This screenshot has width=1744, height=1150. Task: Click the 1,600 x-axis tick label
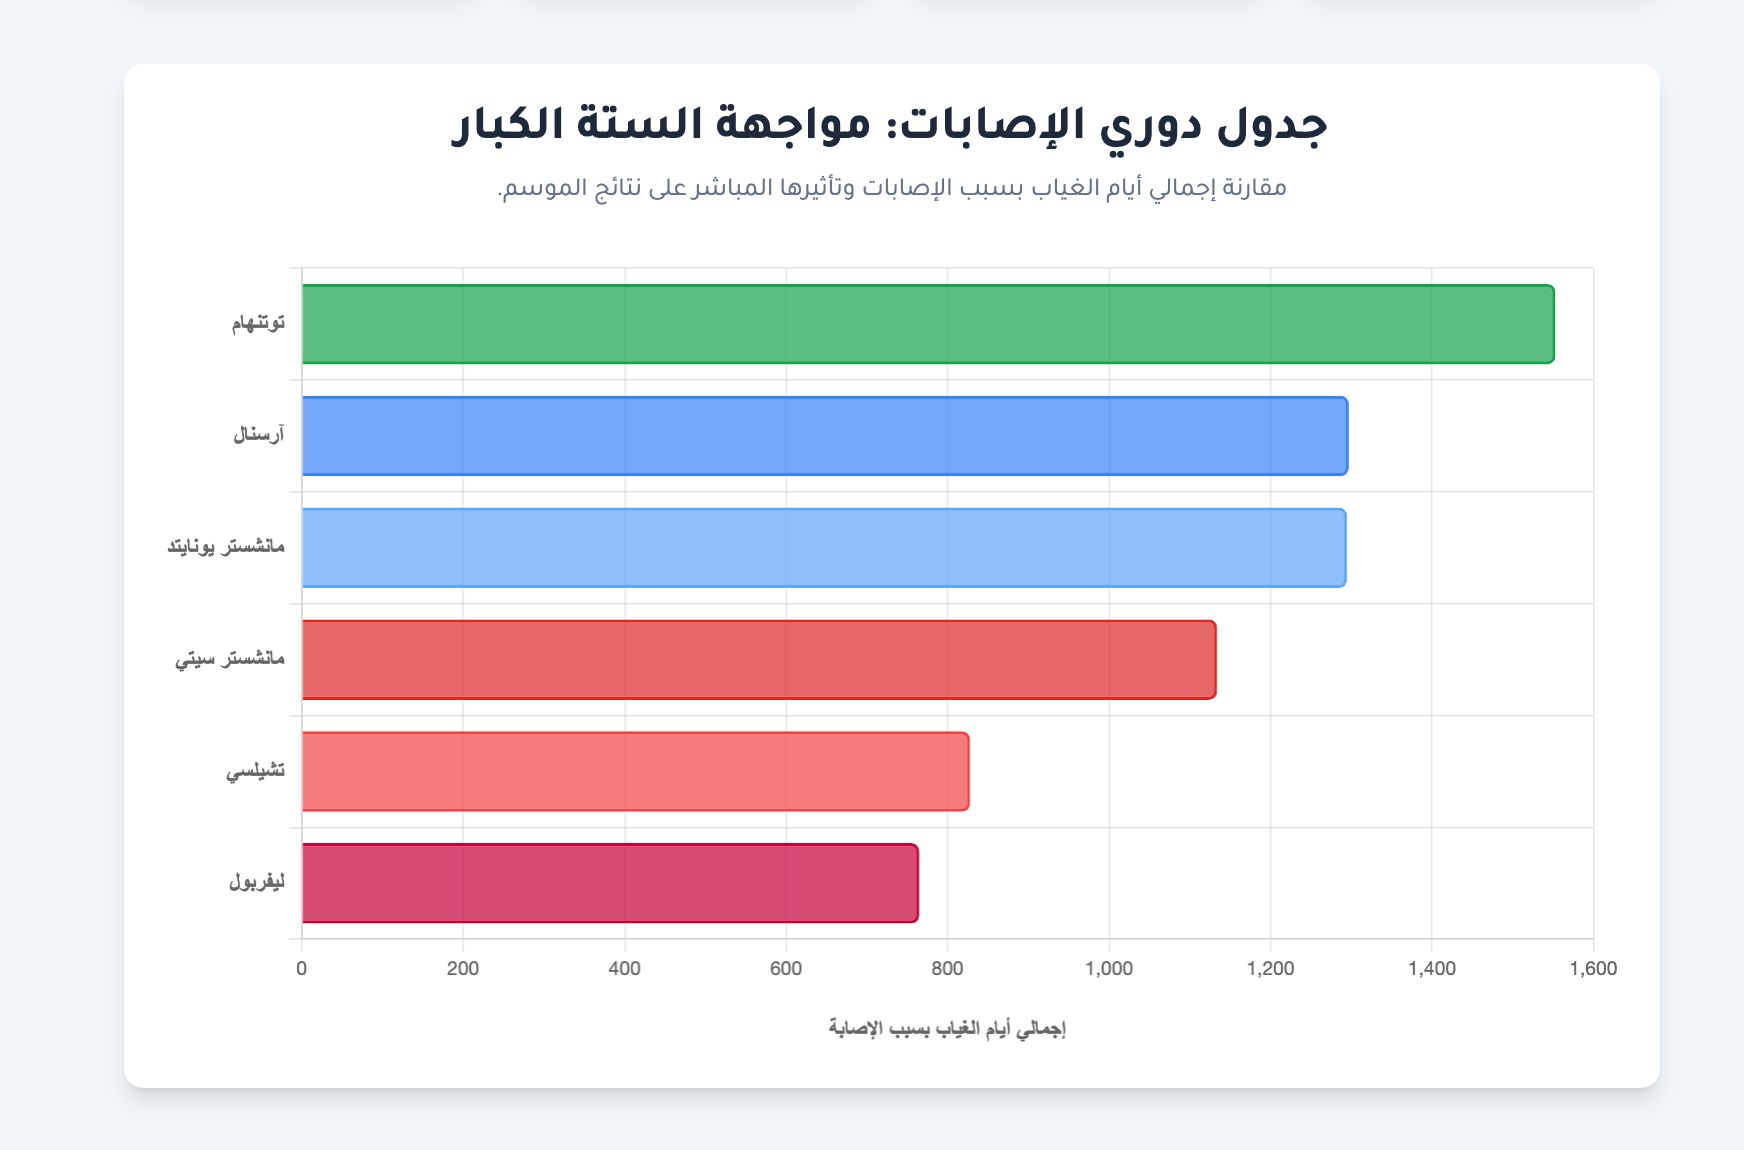(x=1592, y=968)
